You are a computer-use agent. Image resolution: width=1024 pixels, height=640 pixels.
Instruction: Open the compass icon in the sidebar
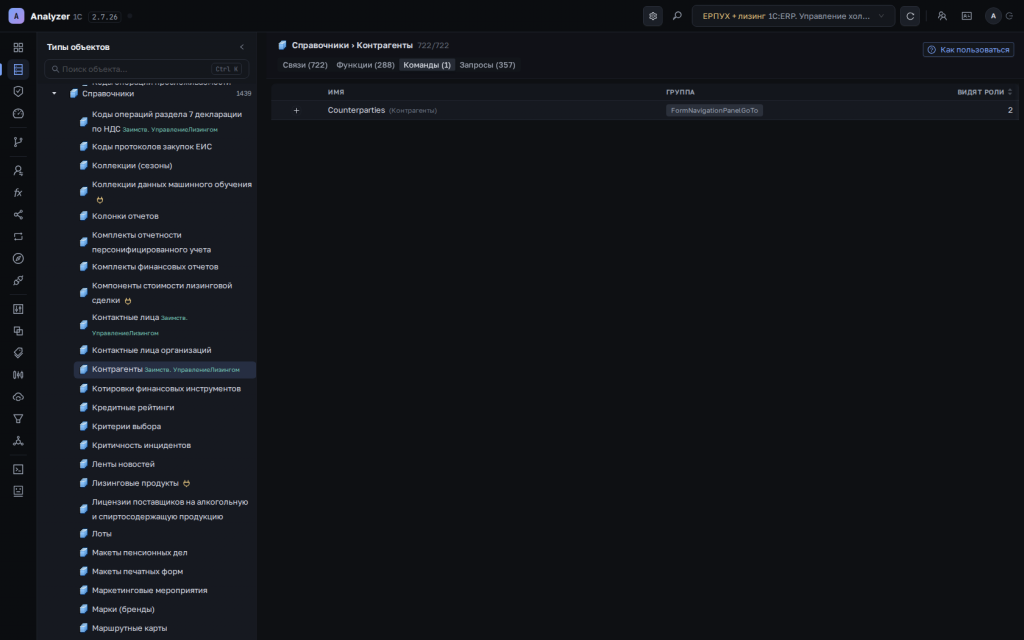18,259
